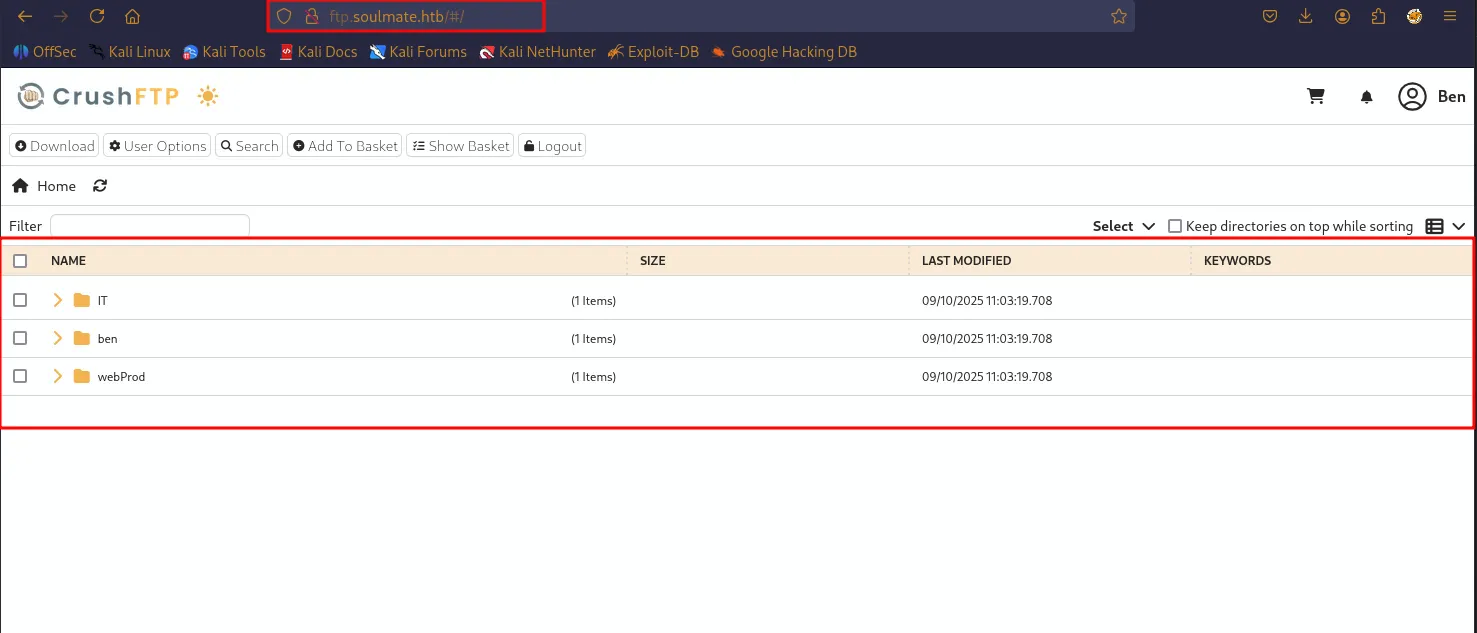Click the Ben user avatar icon

coord(1412,97)
